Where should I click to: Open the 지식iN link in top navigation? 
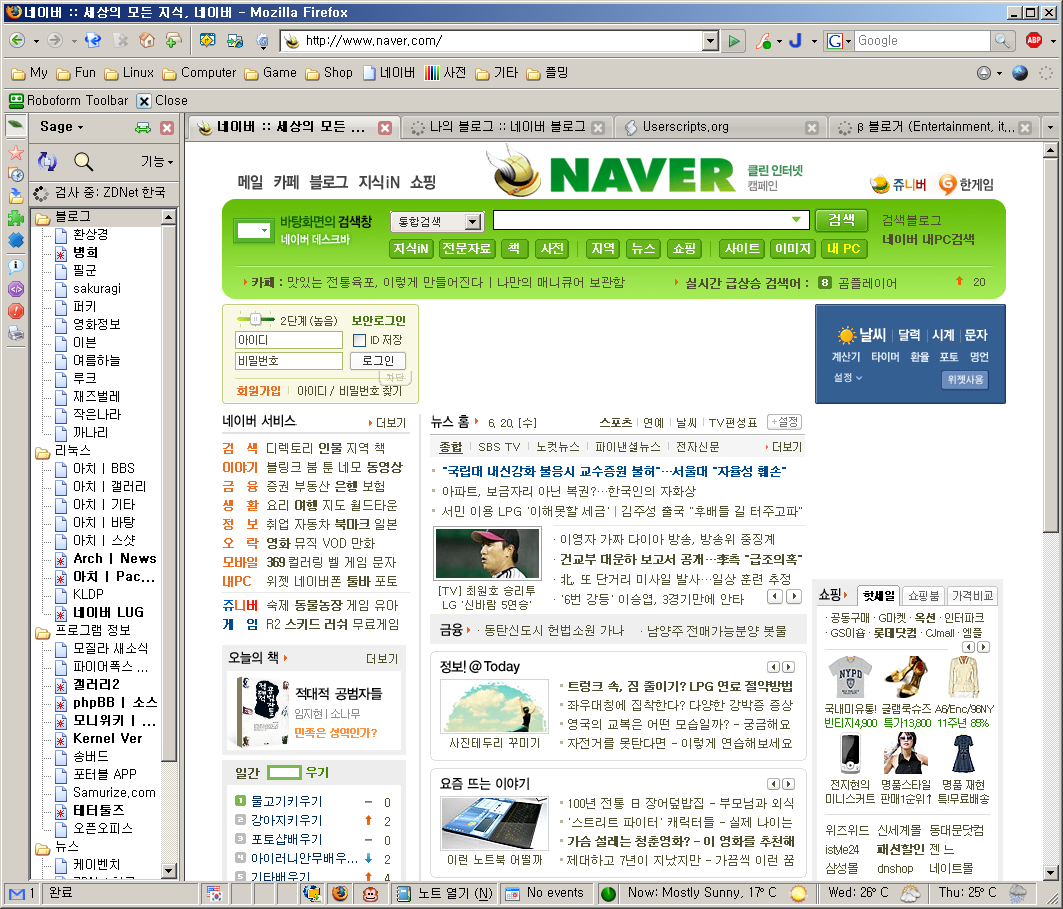coord(378,182)
